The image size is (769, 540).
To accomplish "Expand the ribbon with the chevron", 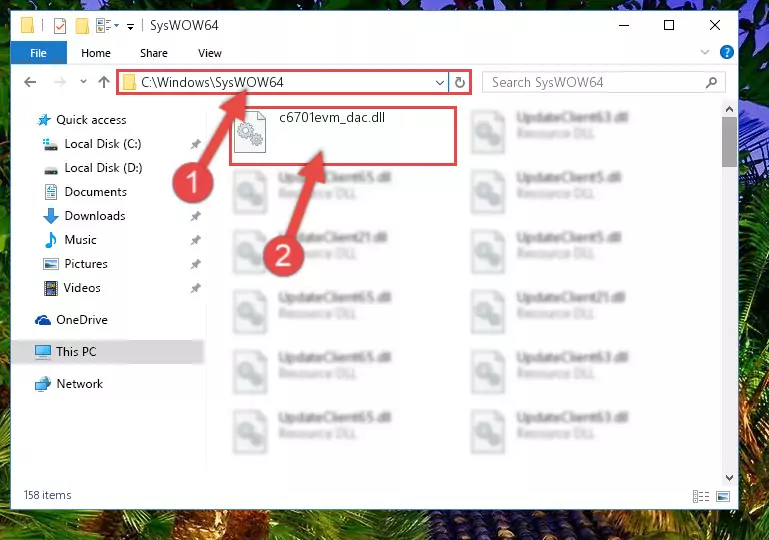I will coord(705,52).
